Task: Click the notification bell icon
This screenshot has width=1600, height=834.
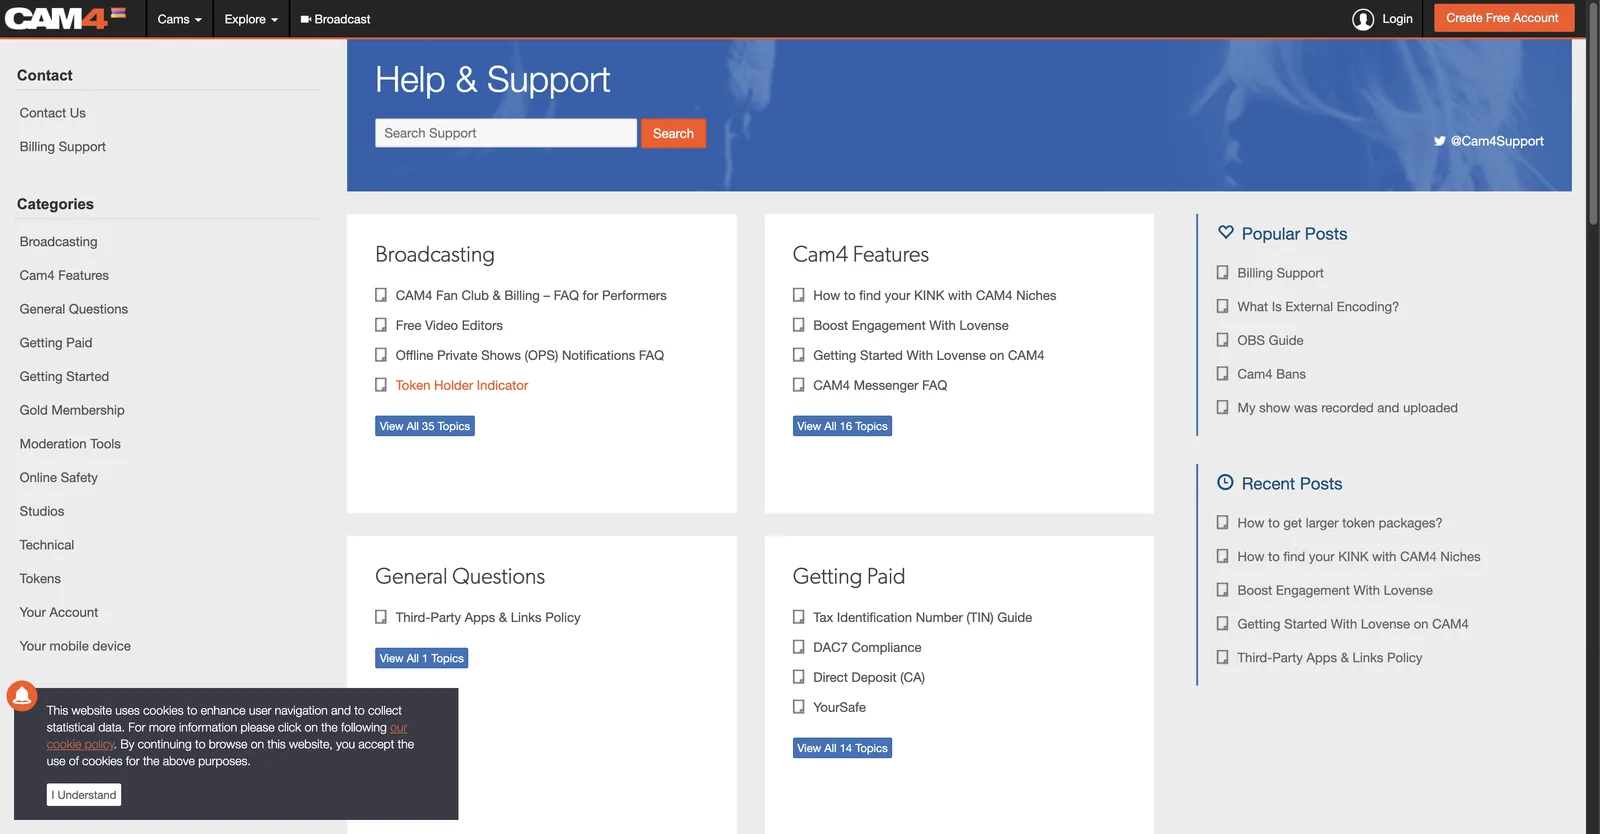Action: pos(22,695)
